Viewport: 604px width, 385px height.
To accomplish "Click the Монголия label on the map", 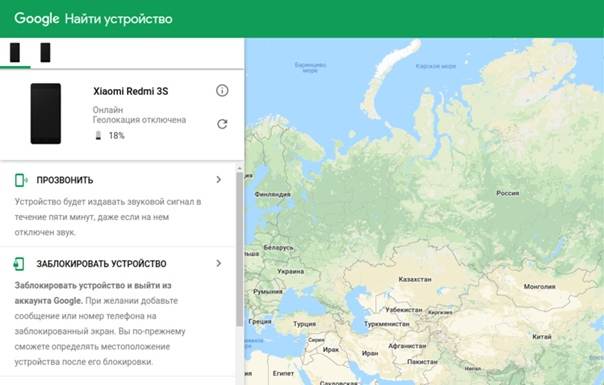I will 539,286.
